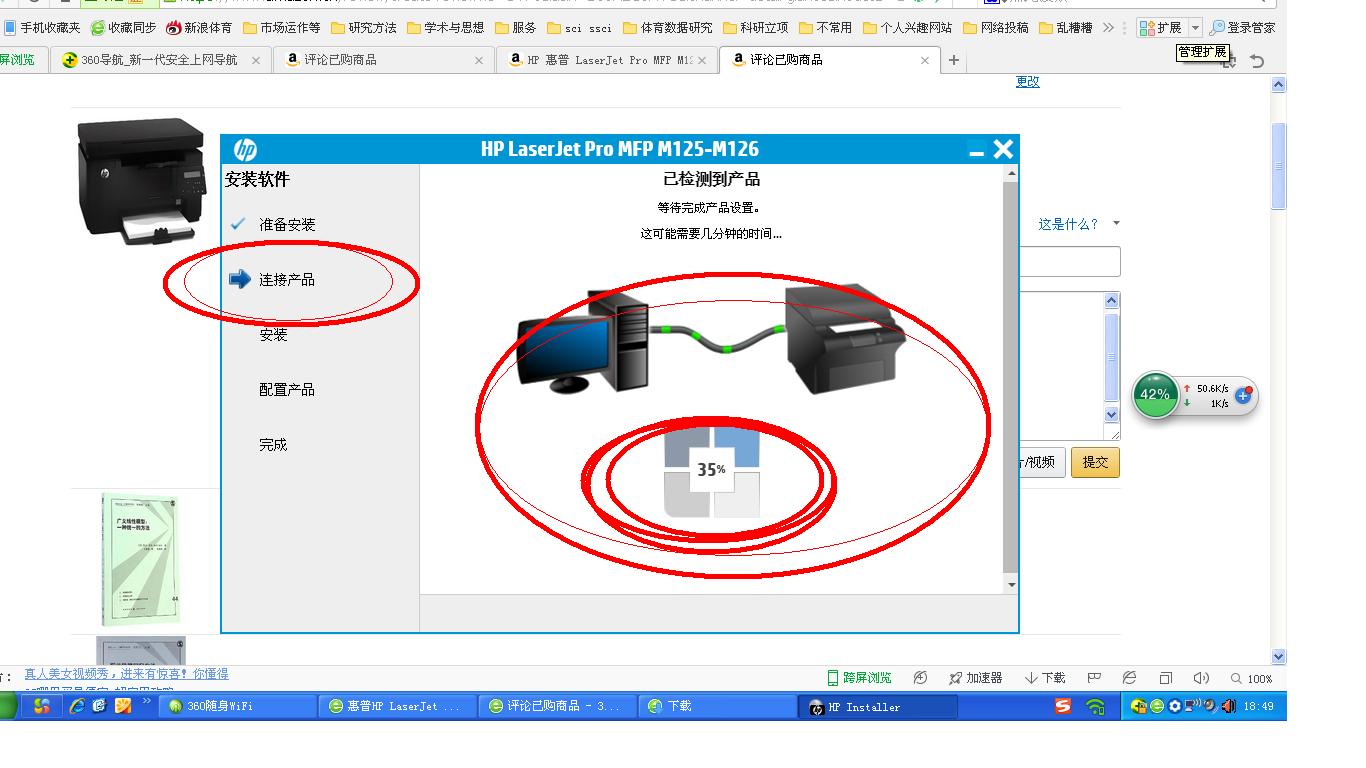Open the 手机收藏夹 bookmark

tap(42, 28)
